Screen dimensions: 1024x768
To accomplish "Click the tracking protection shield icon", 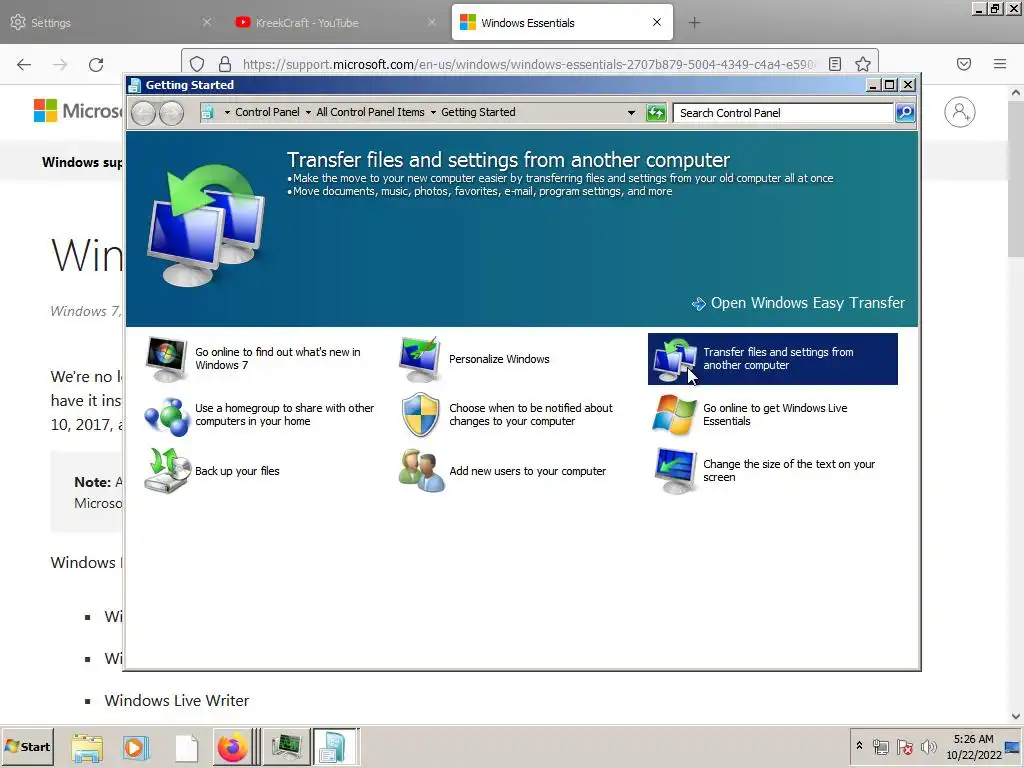I will click(197, 64).
